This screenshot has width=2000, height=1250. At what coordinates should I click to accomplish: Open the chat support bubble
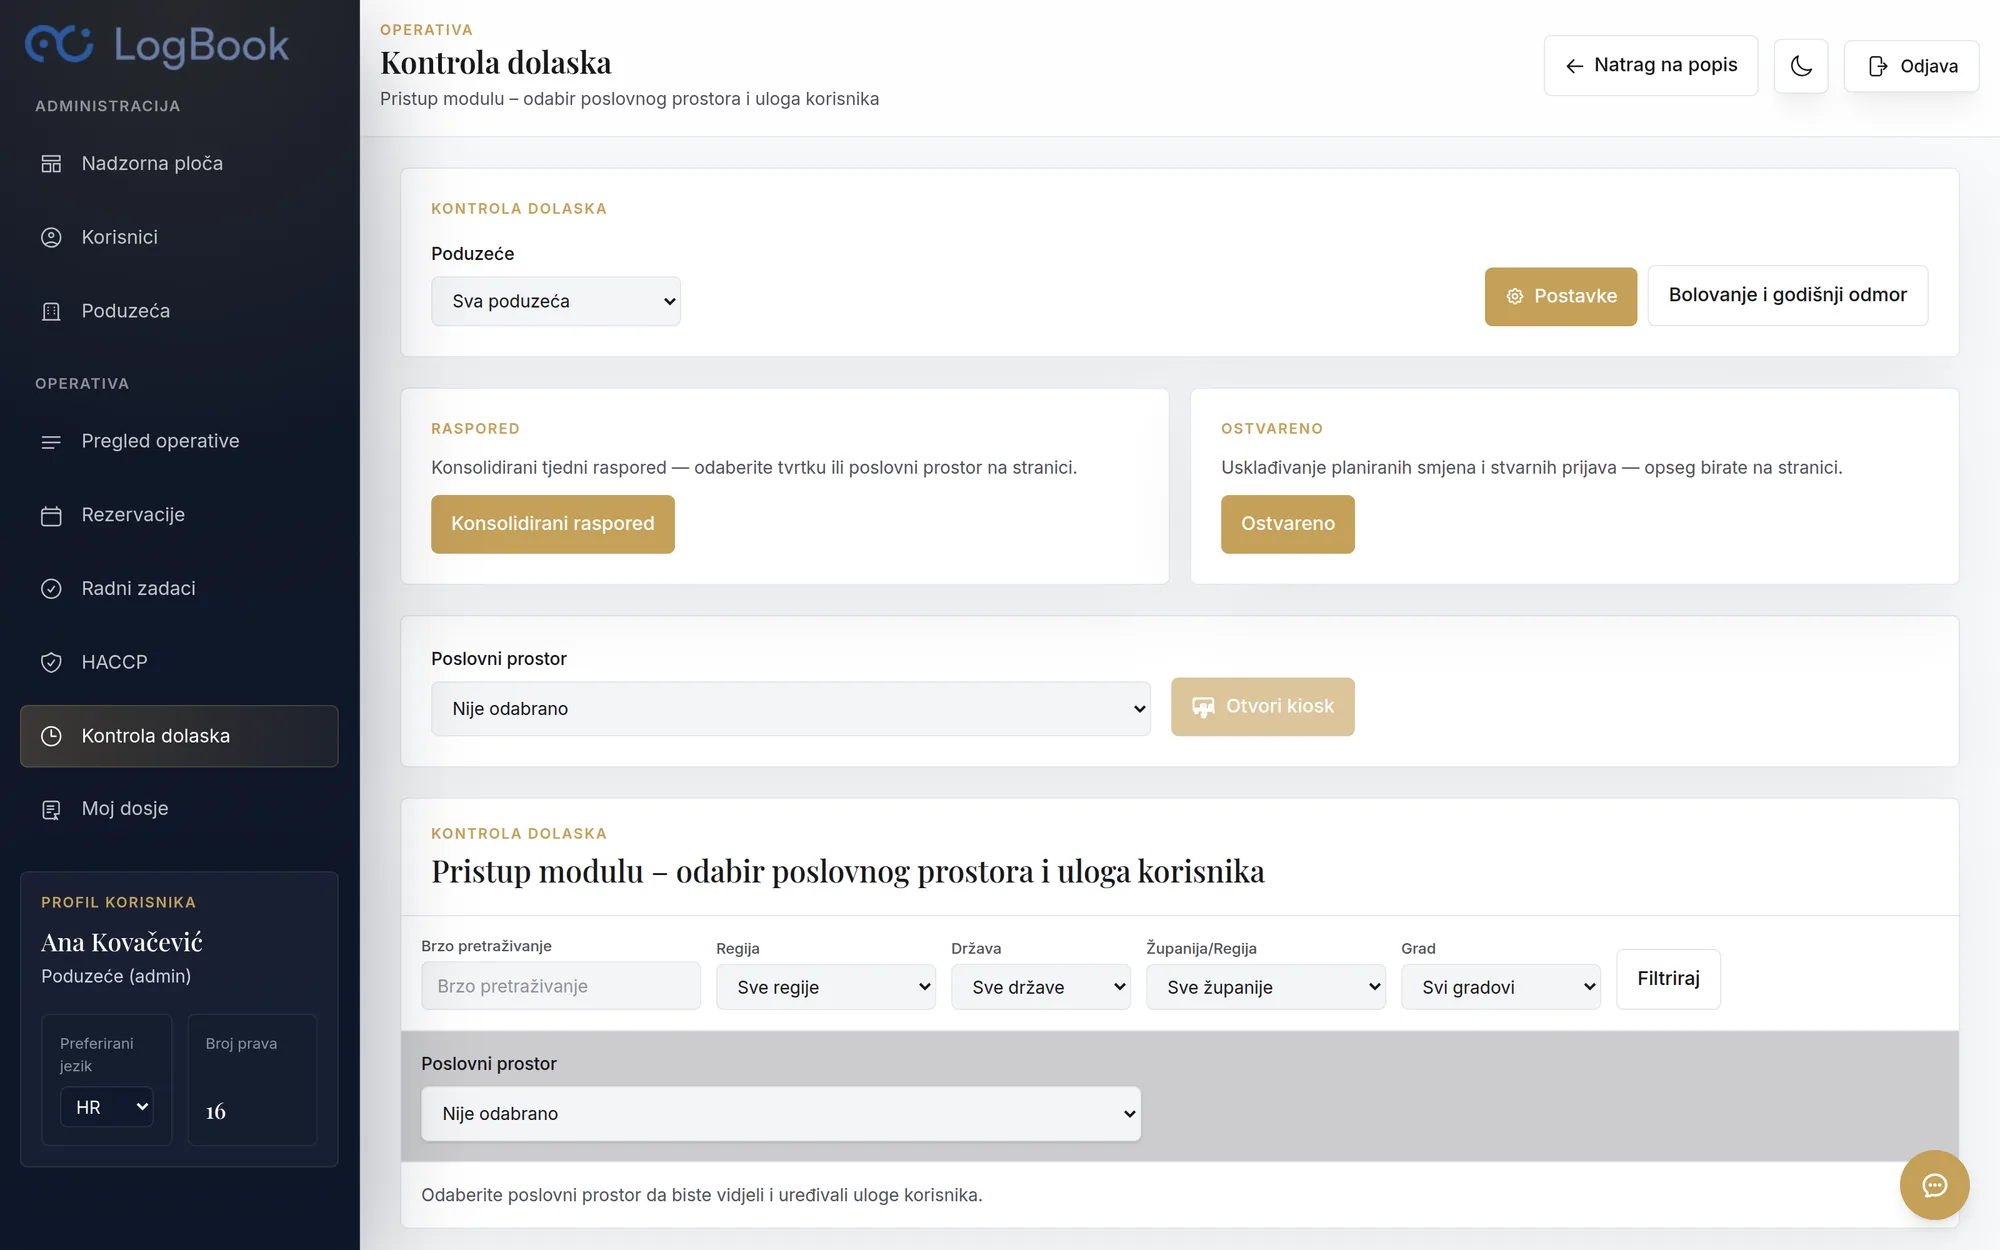1935,1185
